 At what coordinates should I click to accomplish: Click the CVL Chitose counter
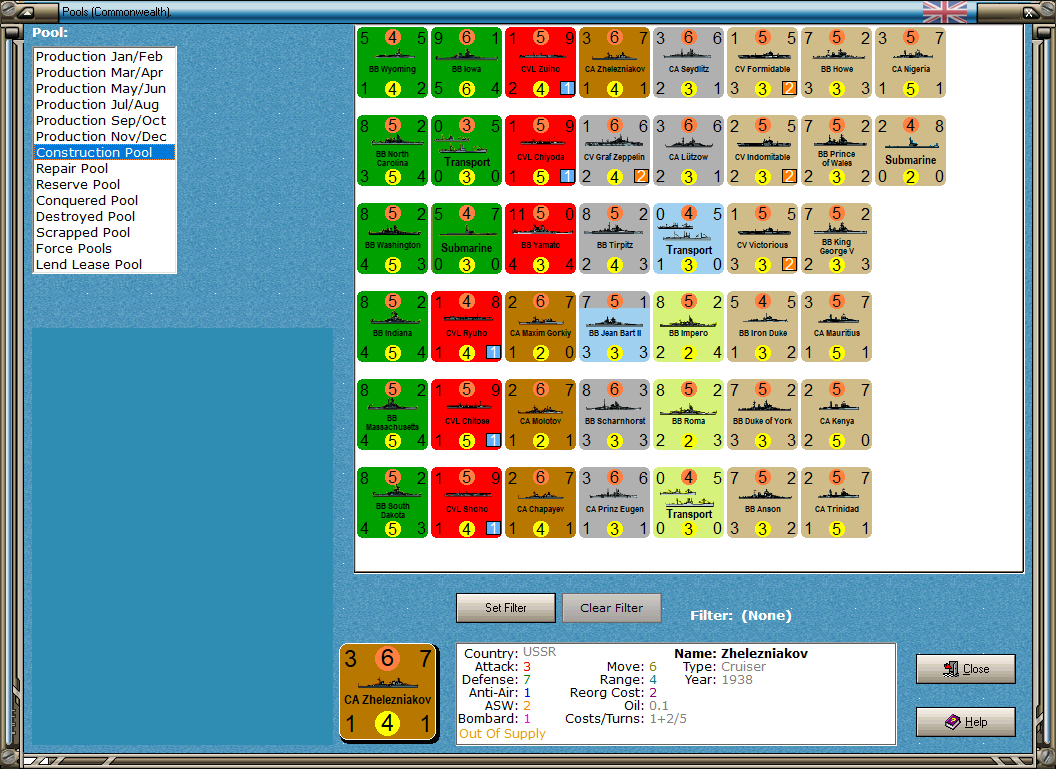[x=467, y=415]
